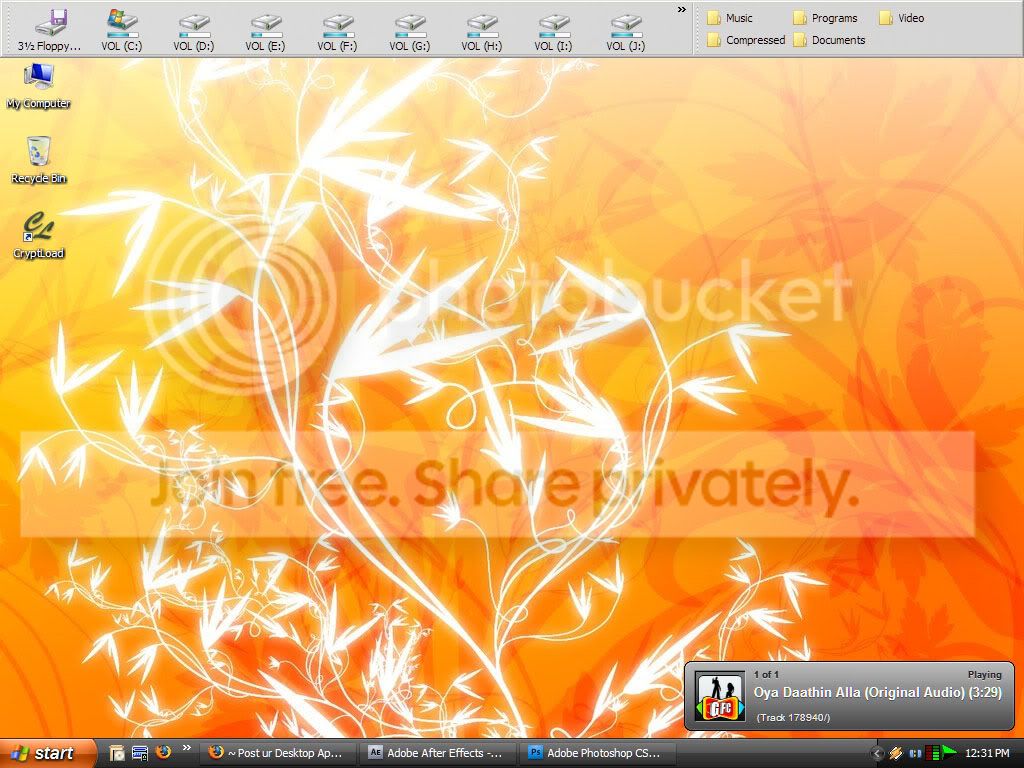Open the VOL (I:) drive
Image resolution: width=1024 pixels, height=768 pixels.
554,29
